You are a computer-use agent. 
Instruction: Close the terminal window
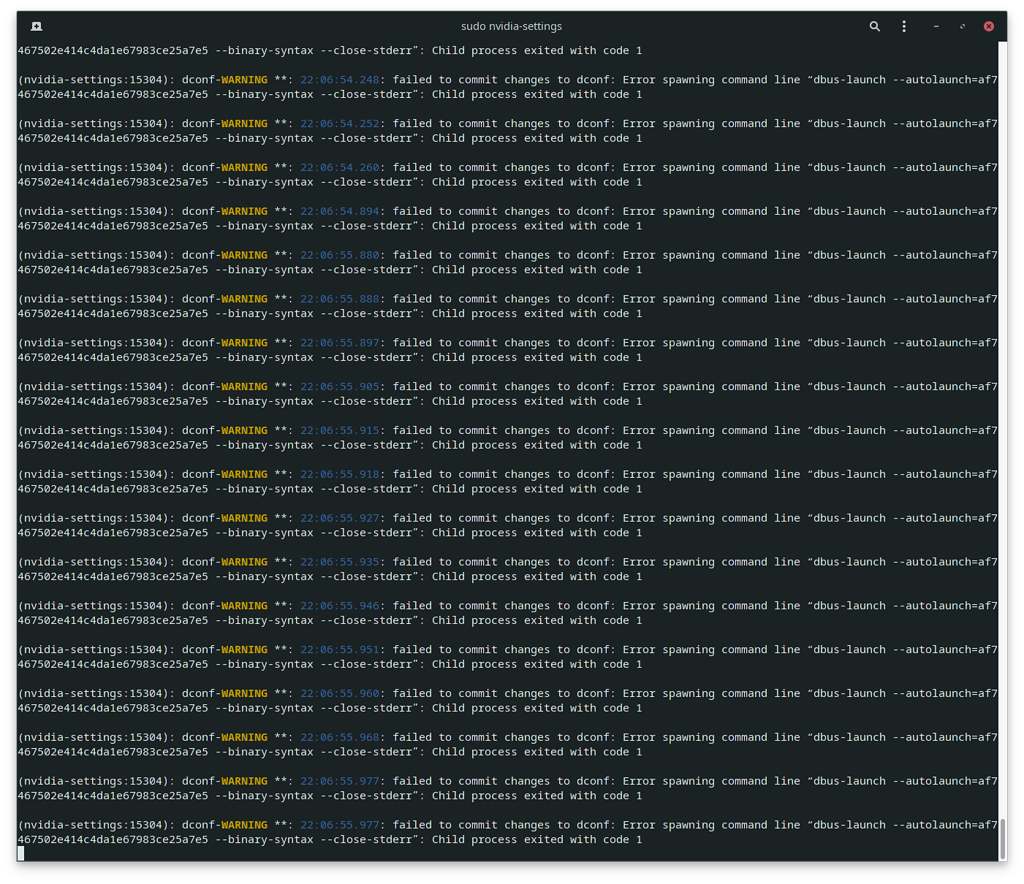(x=988, y=26)
